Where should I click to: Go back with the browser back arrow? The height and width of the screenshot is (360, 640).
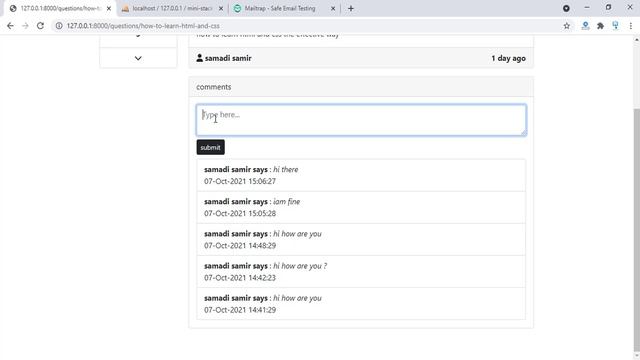coord(10,26)
